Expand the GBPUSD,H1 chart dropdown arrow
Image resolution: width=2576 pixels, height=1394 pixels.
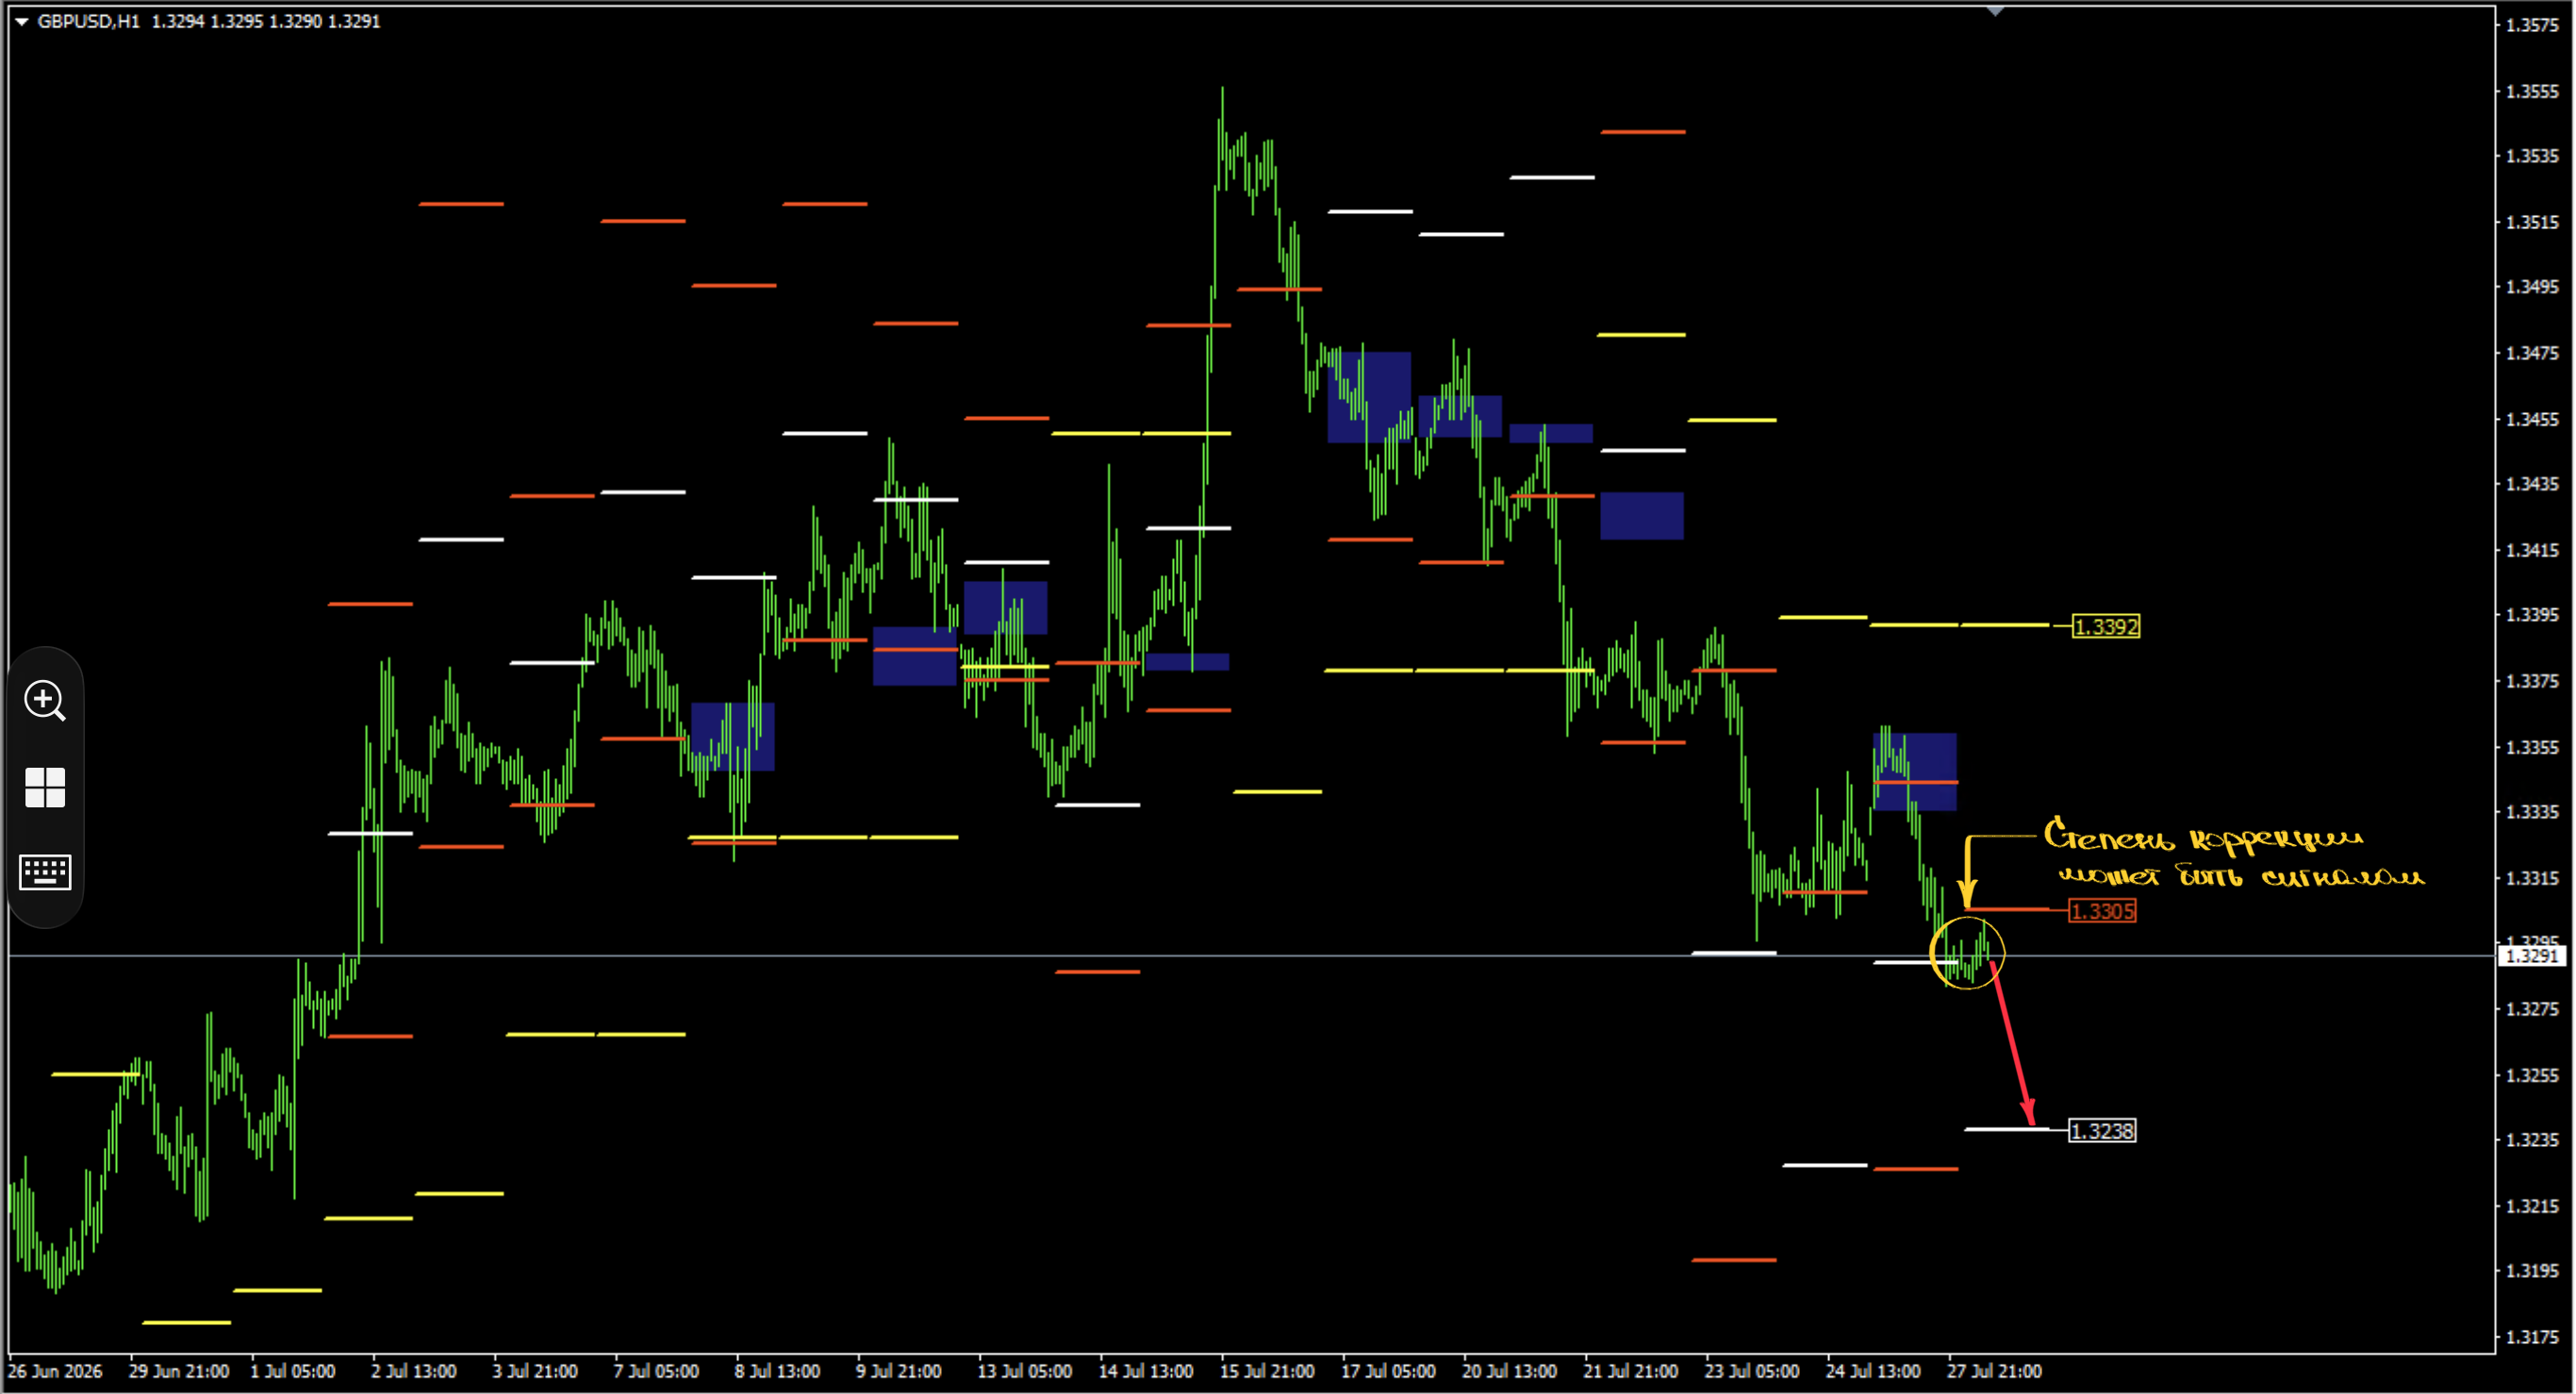(x=21, y=21)
